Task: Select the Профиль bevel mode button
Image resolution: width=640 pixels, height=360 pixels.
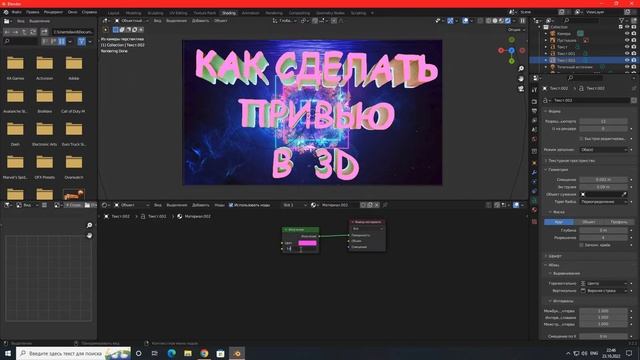Action: [619, 222]
